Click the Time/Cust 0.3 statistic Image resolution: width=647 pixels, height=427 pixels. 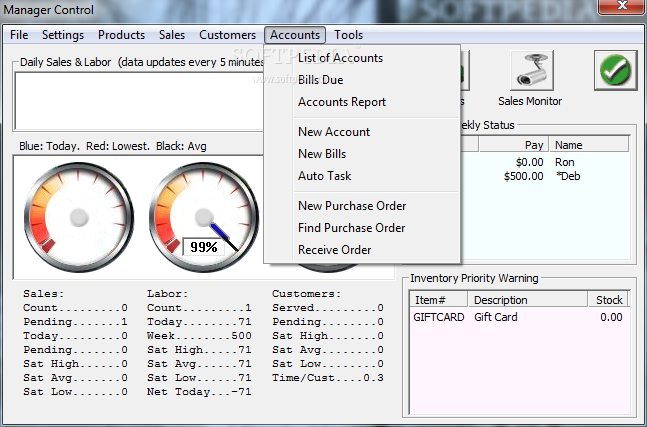coord(328,378)
